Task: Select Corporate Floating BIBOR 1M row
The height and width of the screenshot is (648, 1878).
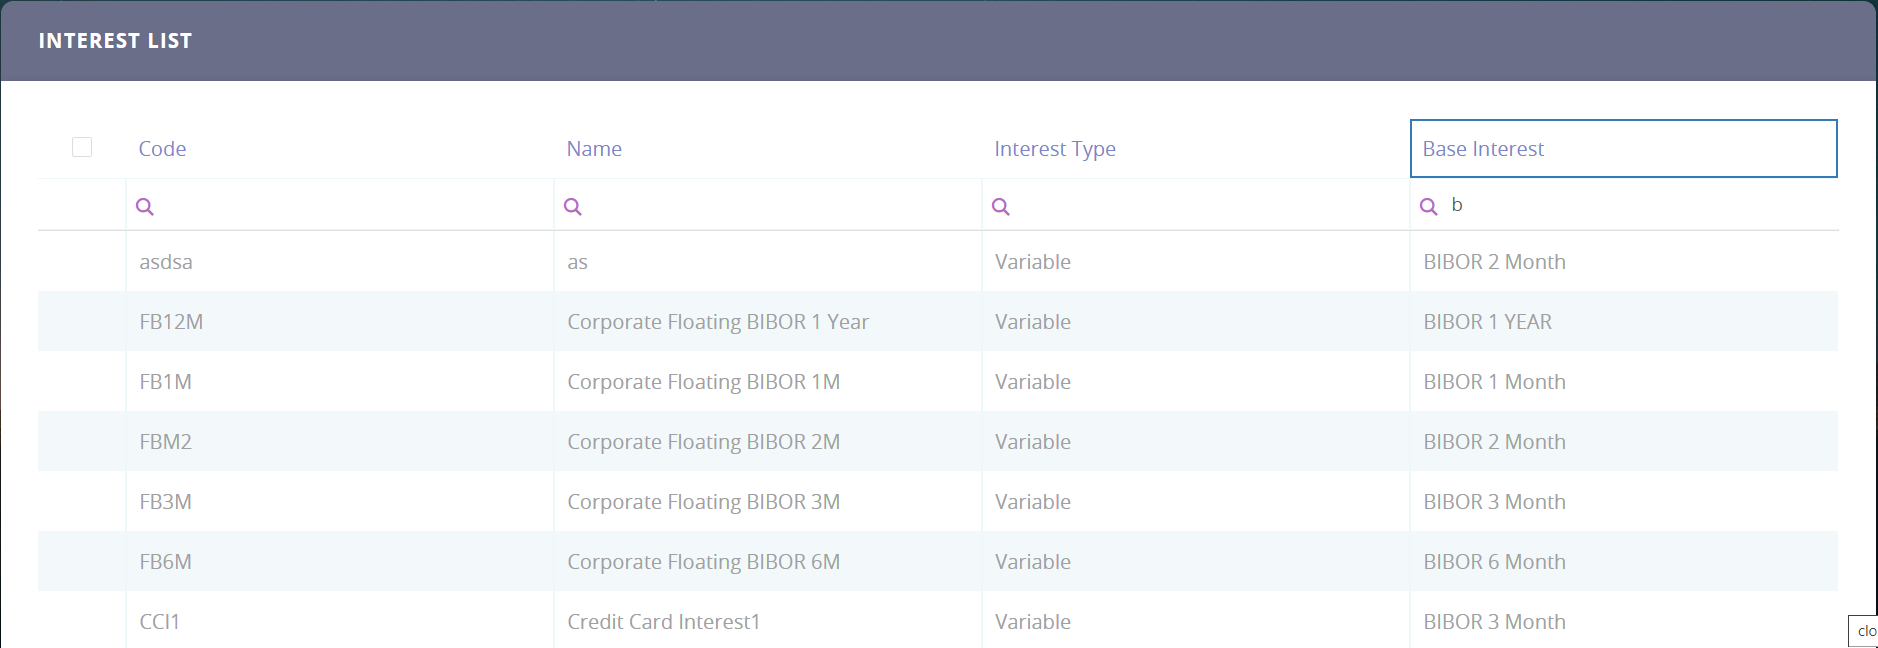Action: [703, 382]
